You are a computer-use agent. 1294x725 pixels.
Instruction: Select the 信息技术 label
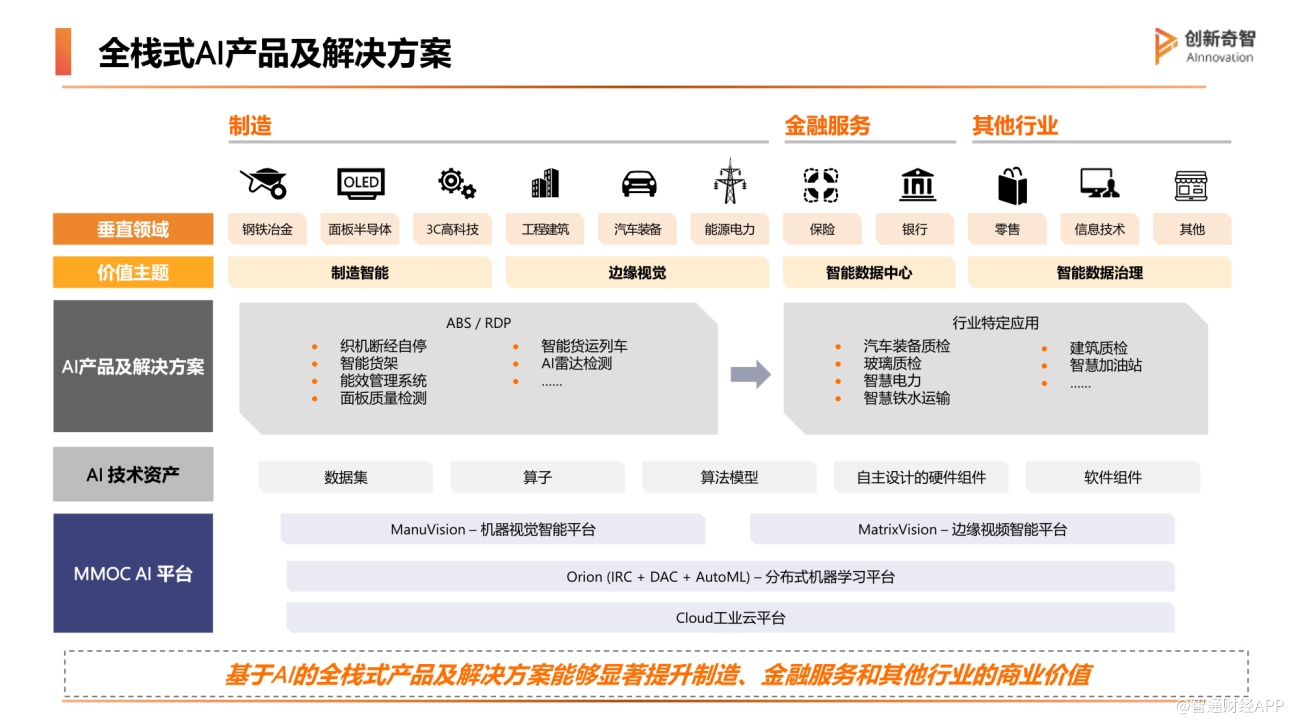pyautogui.click(x=1100, y=229)
